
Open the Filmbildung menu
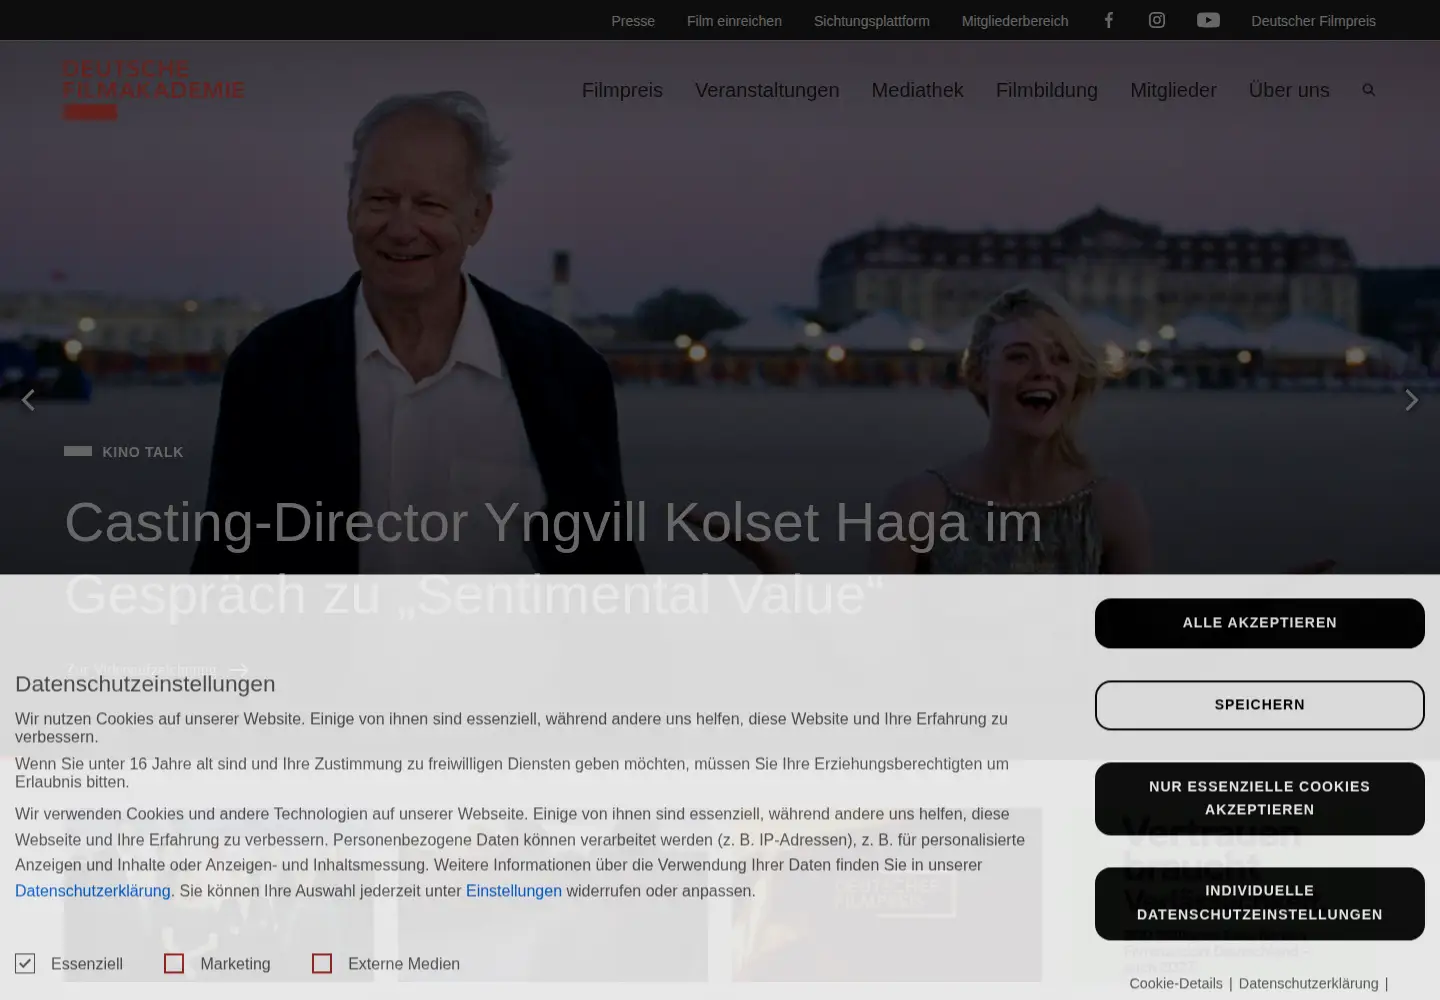[1047, 90]
